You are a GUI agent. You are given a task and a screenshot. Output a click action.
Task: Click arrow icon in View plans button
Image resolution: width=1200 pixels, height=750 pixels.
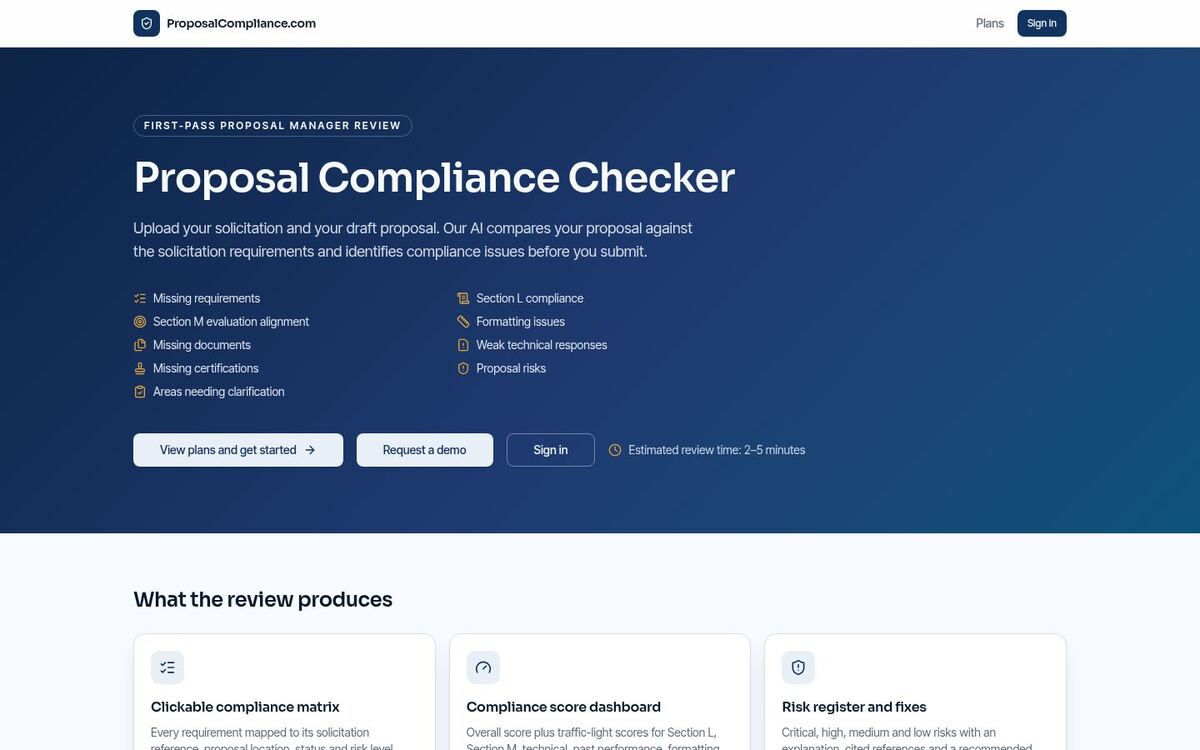[310, 450]
